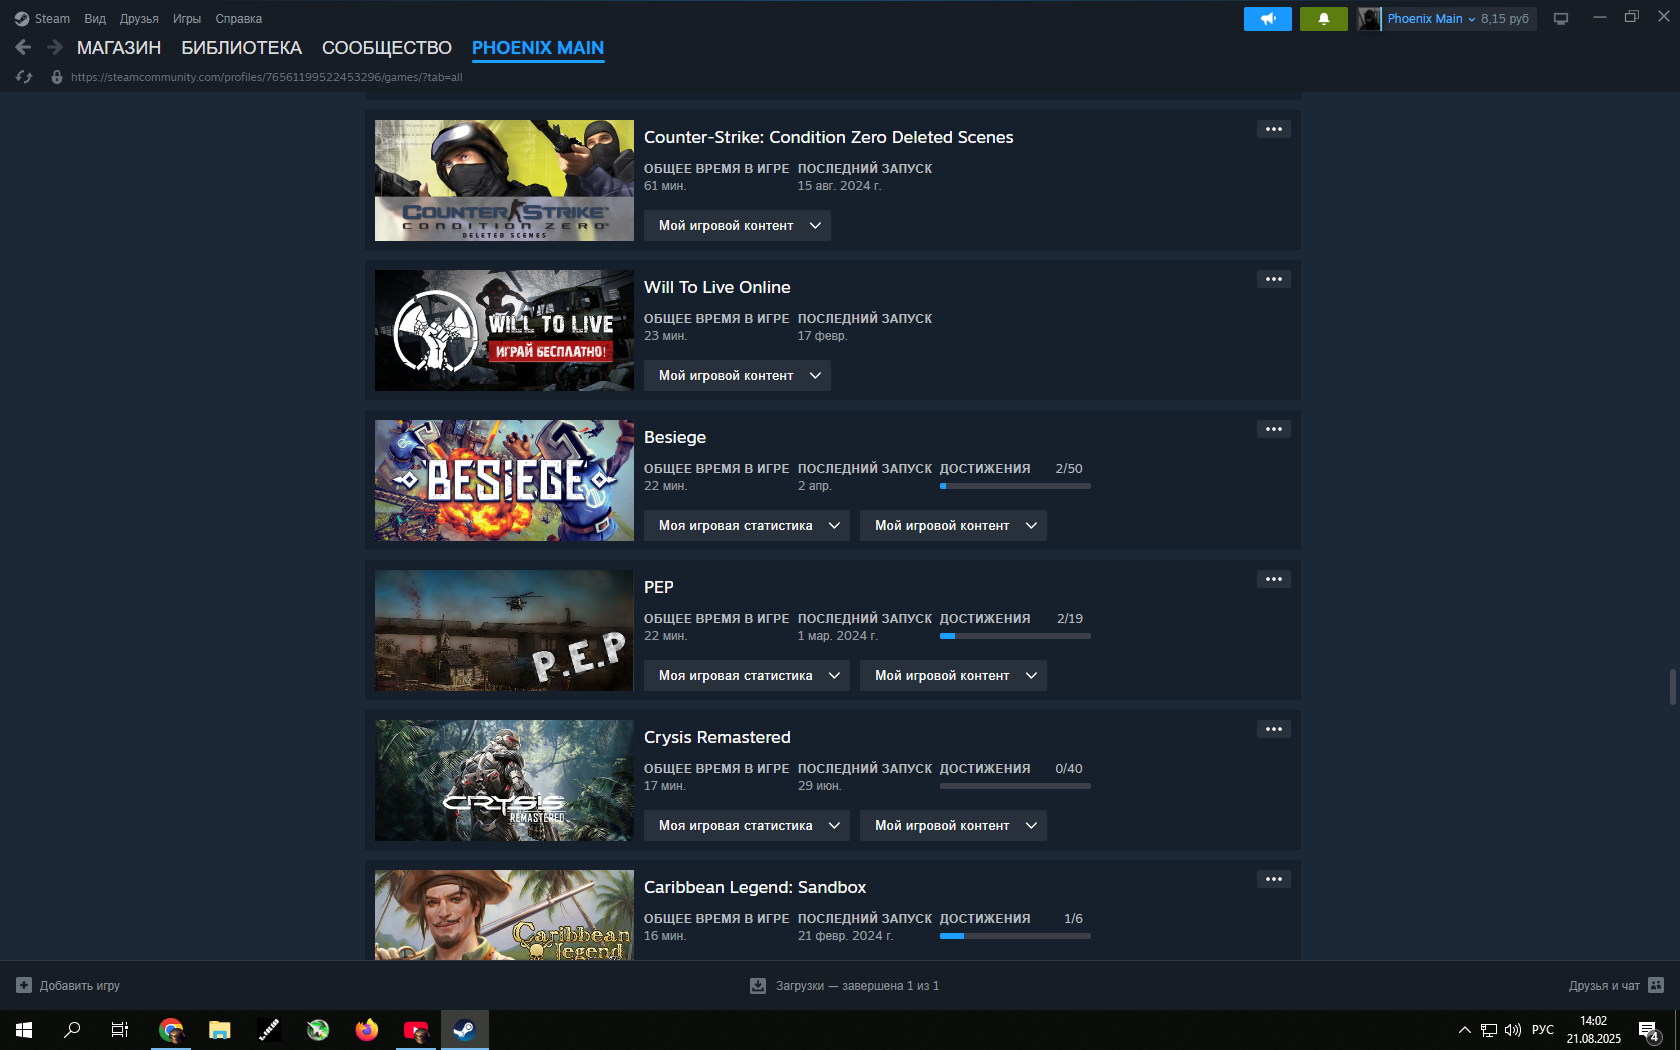Open the megaphone announcements button
This screenshot has width=1680, height=1050.
(x=1267, y=19)
